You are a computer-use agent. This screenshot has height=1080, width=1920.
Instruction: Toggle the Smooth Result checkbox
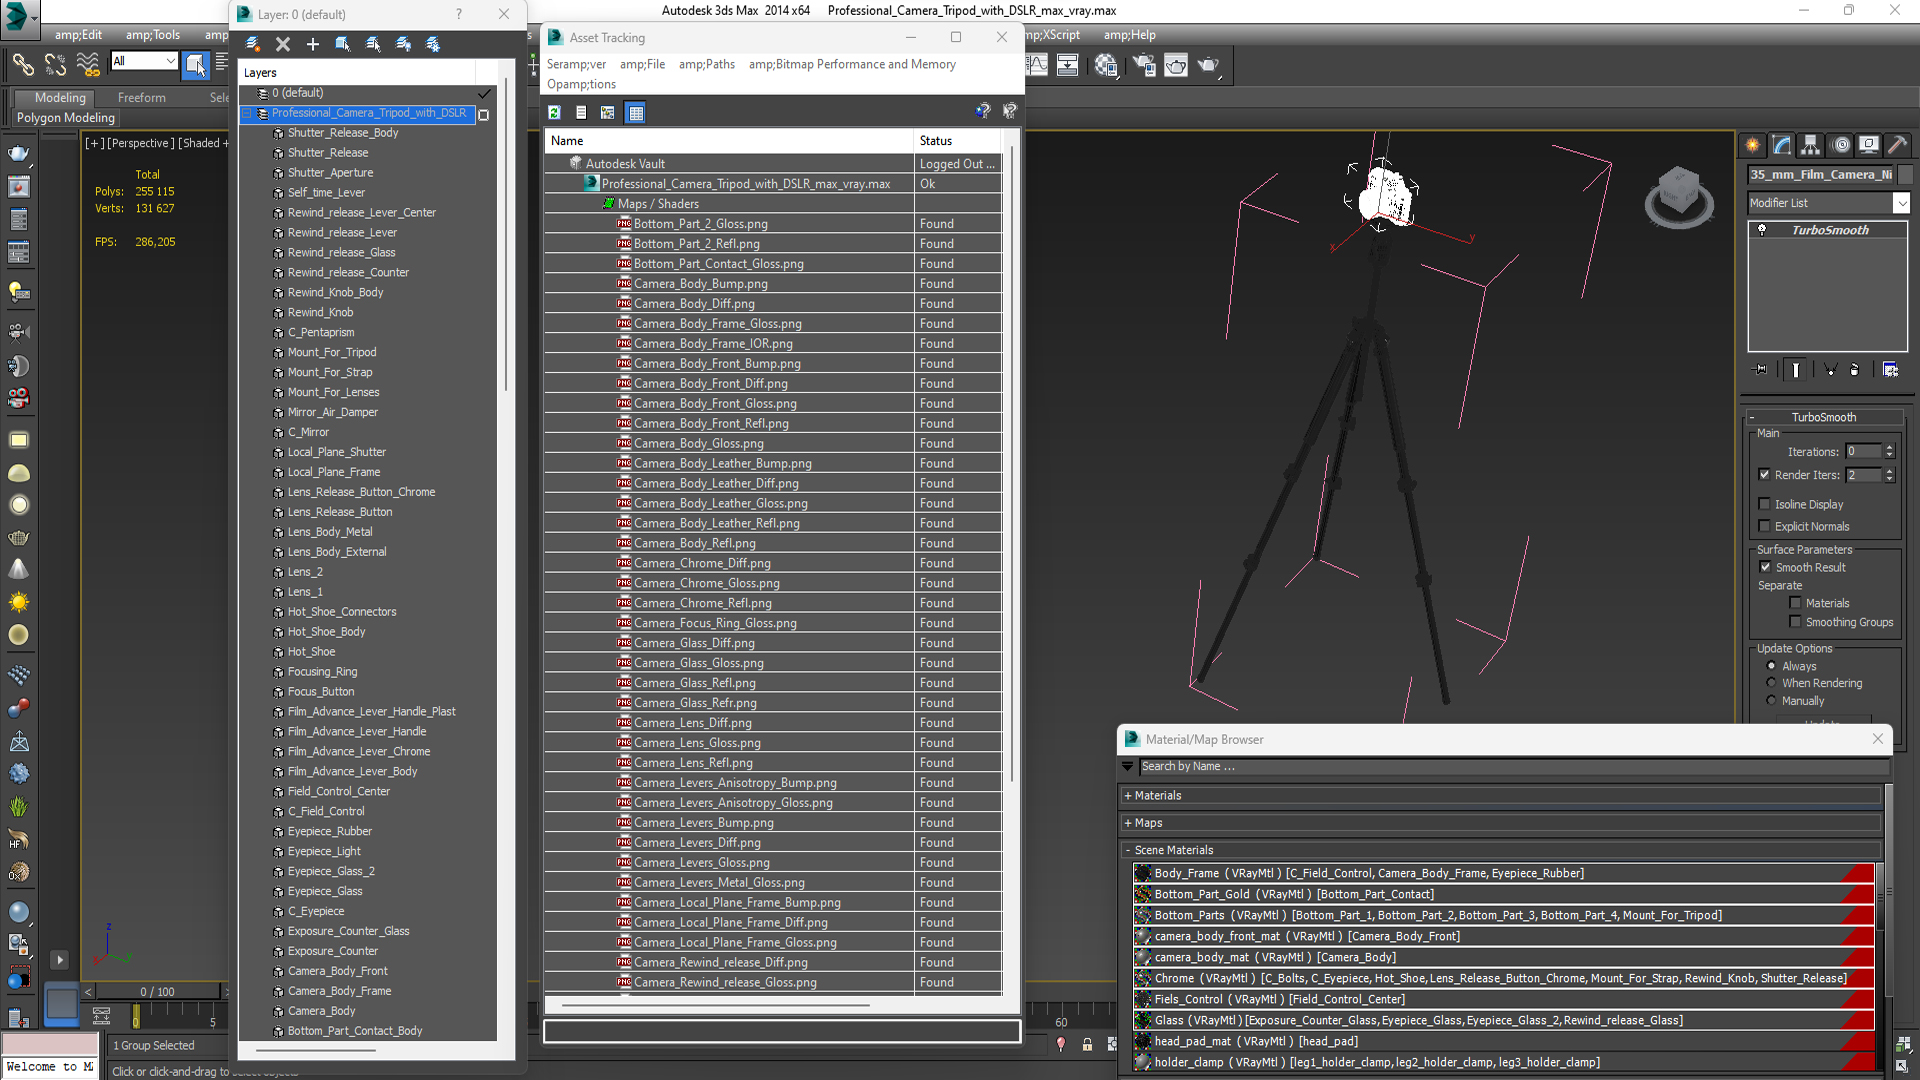coord(1765,567)
